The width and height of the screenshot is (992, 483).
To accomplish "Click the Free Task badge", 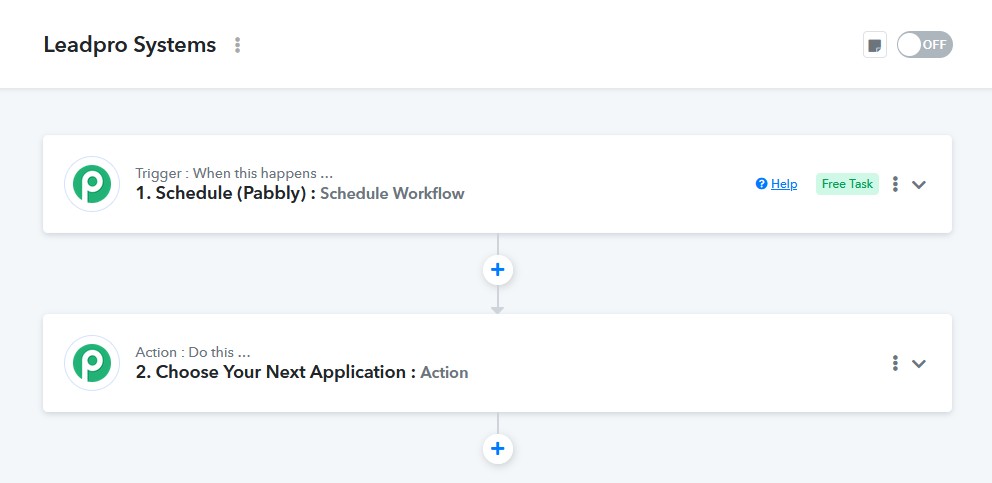I will coord(847,184).
